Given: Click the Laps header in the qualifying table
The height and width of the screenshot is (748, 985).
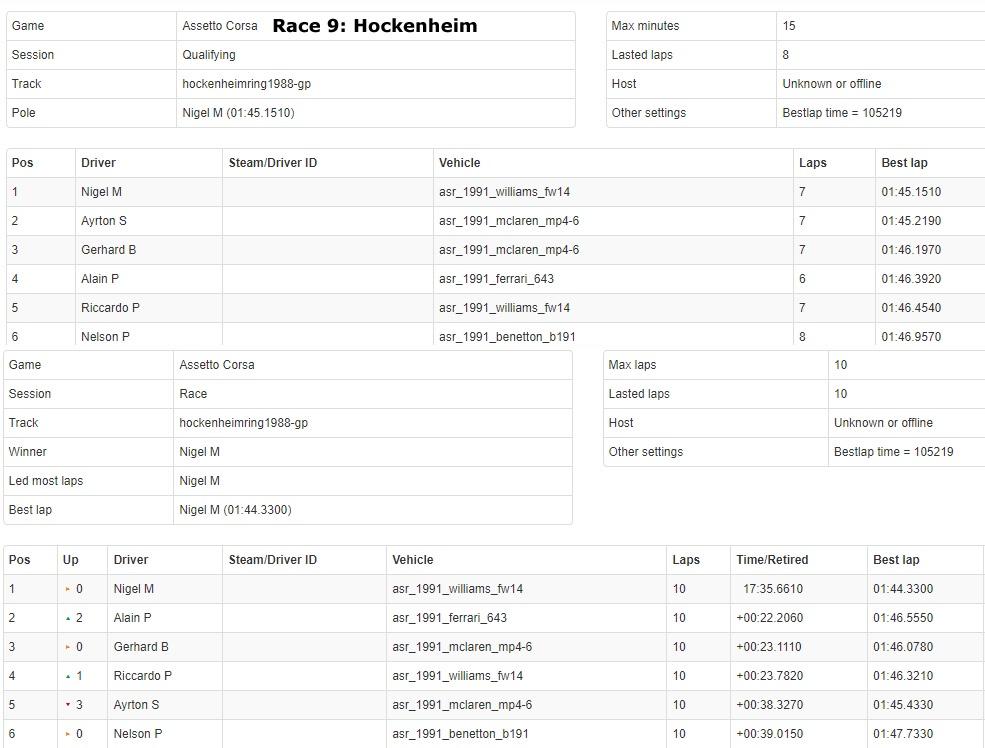Looking at the screenshot, I should click(x=812, y=163).
